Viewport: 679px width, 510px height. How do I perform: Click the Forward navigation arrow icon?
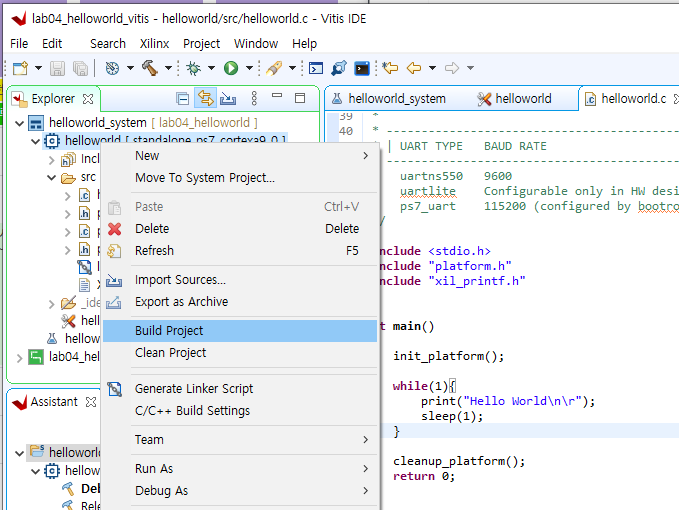(452, 68)
